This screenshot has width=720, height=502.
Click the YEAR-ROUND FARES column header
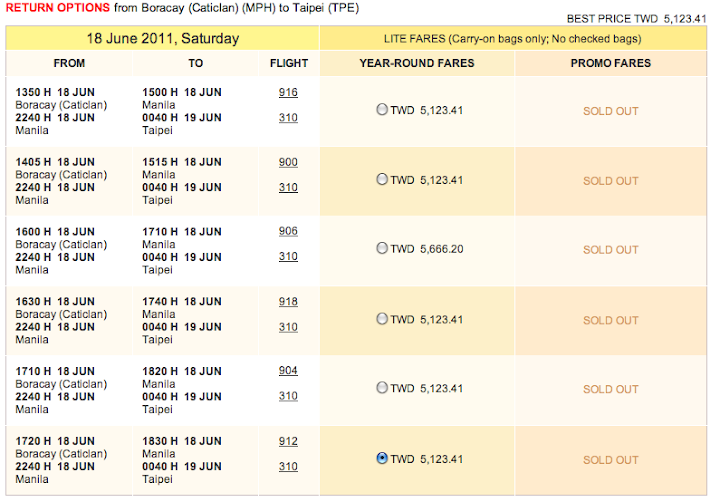[x=417, y=63]
